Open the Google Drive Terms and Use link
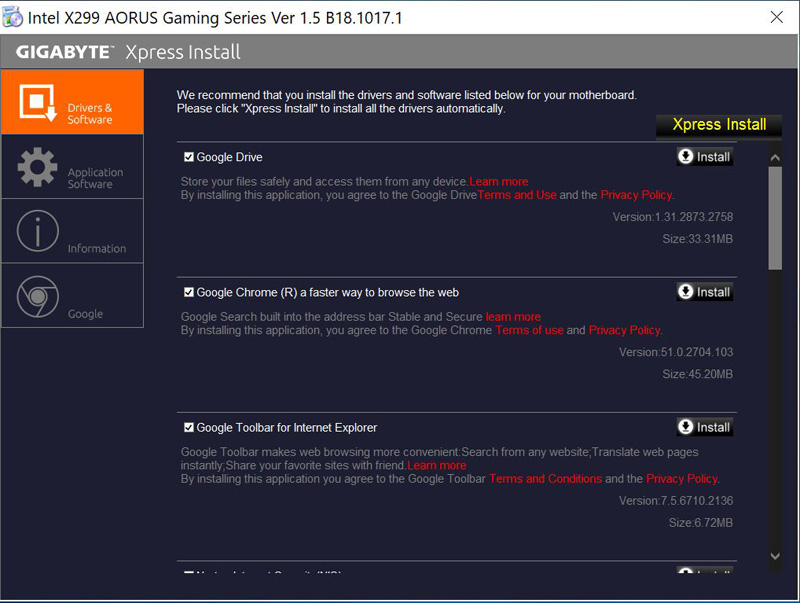 517,195
